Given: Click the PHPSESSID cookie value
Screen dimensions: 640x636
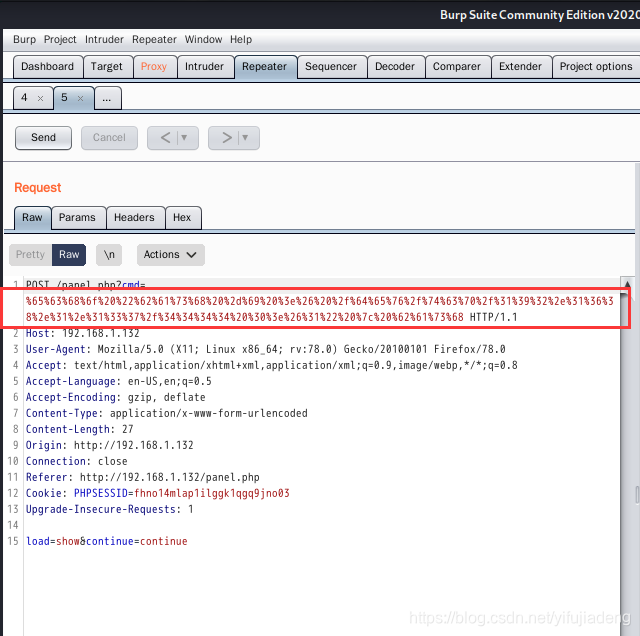Looking at the screenshot, I should (212, 494).
